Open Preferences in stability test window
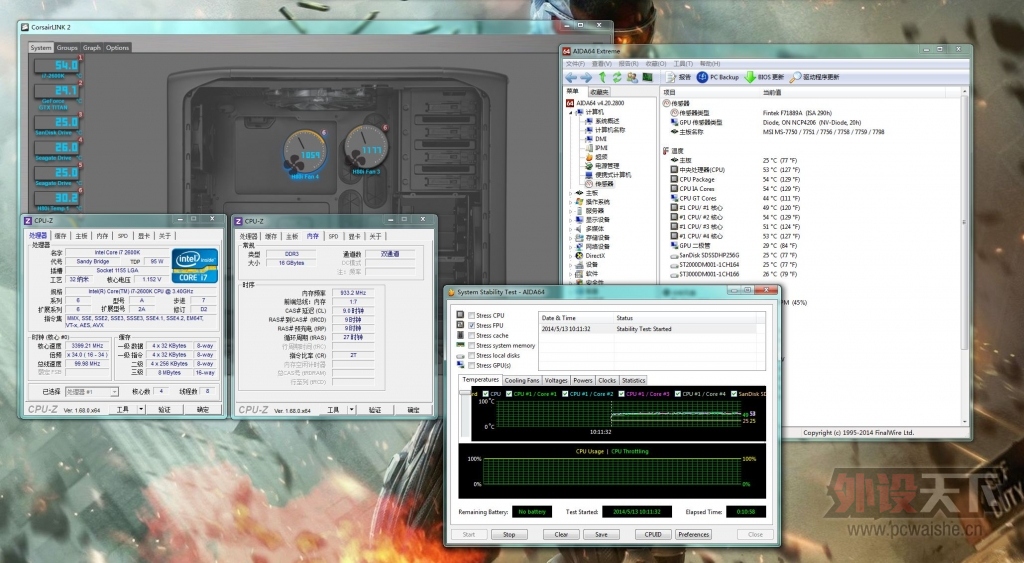 [694, 534]
